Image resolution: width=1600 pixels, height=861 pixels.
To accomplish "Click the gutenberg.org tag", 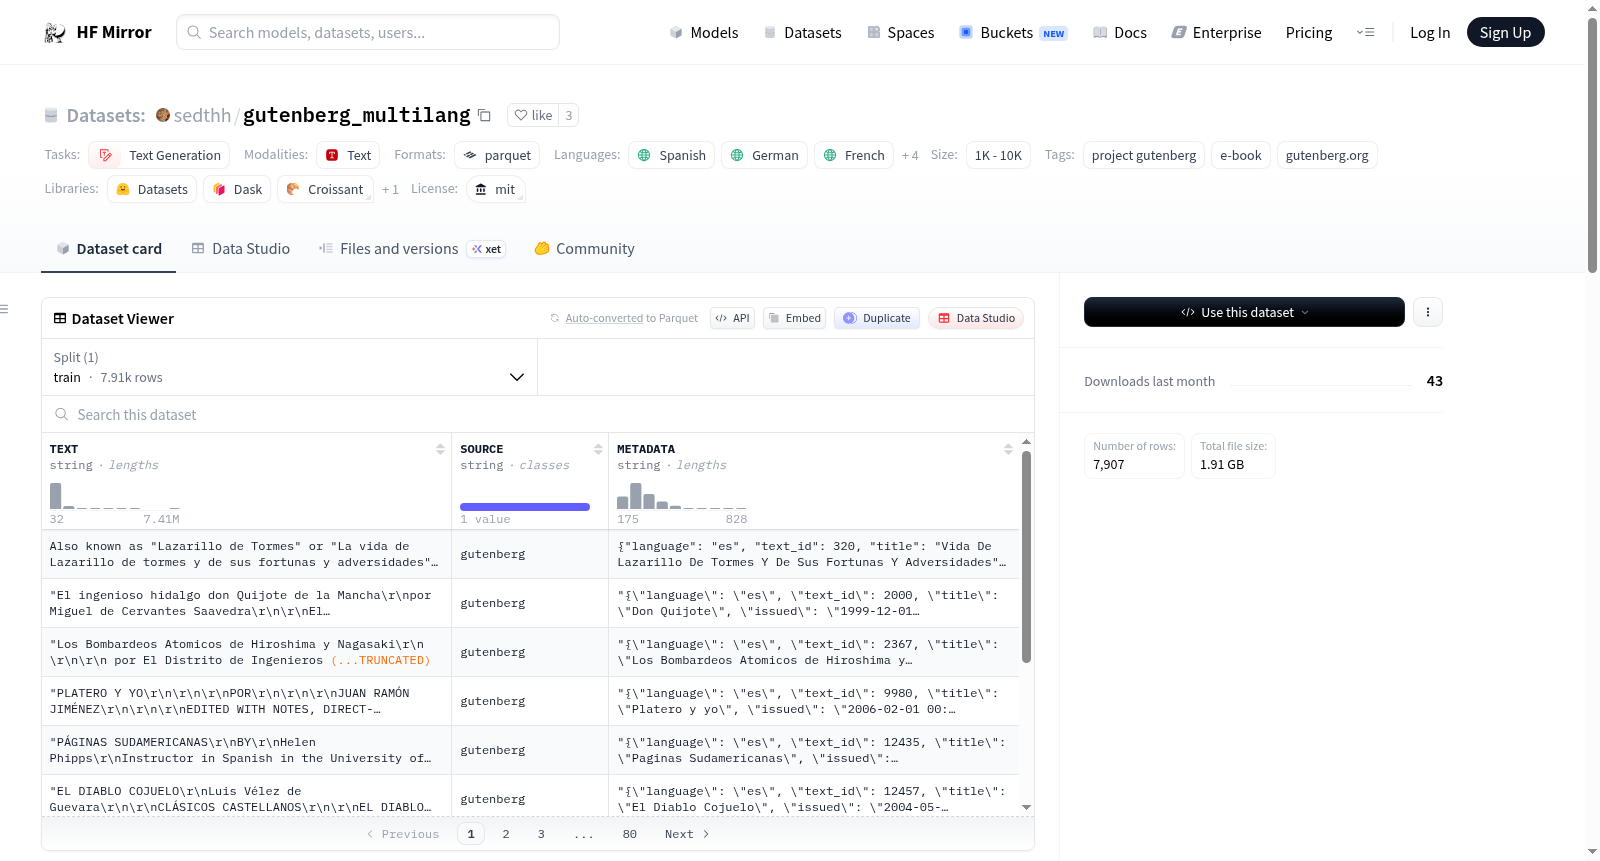I will point(1327,155).
